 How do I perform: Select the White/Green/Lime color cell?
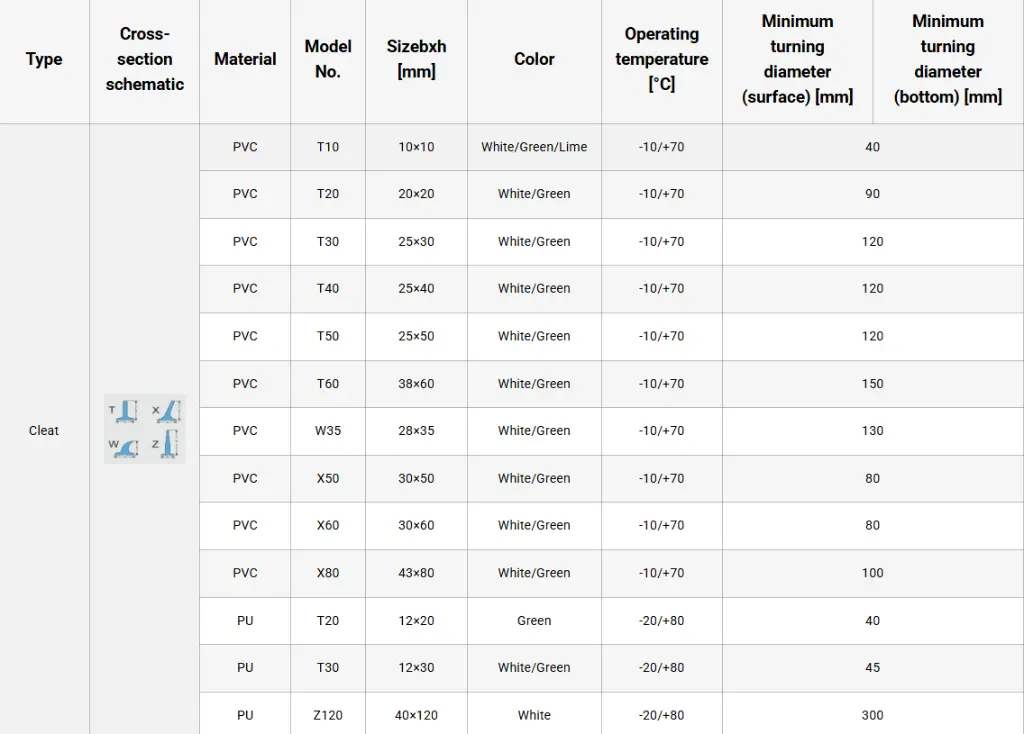[x=534, y=147]
